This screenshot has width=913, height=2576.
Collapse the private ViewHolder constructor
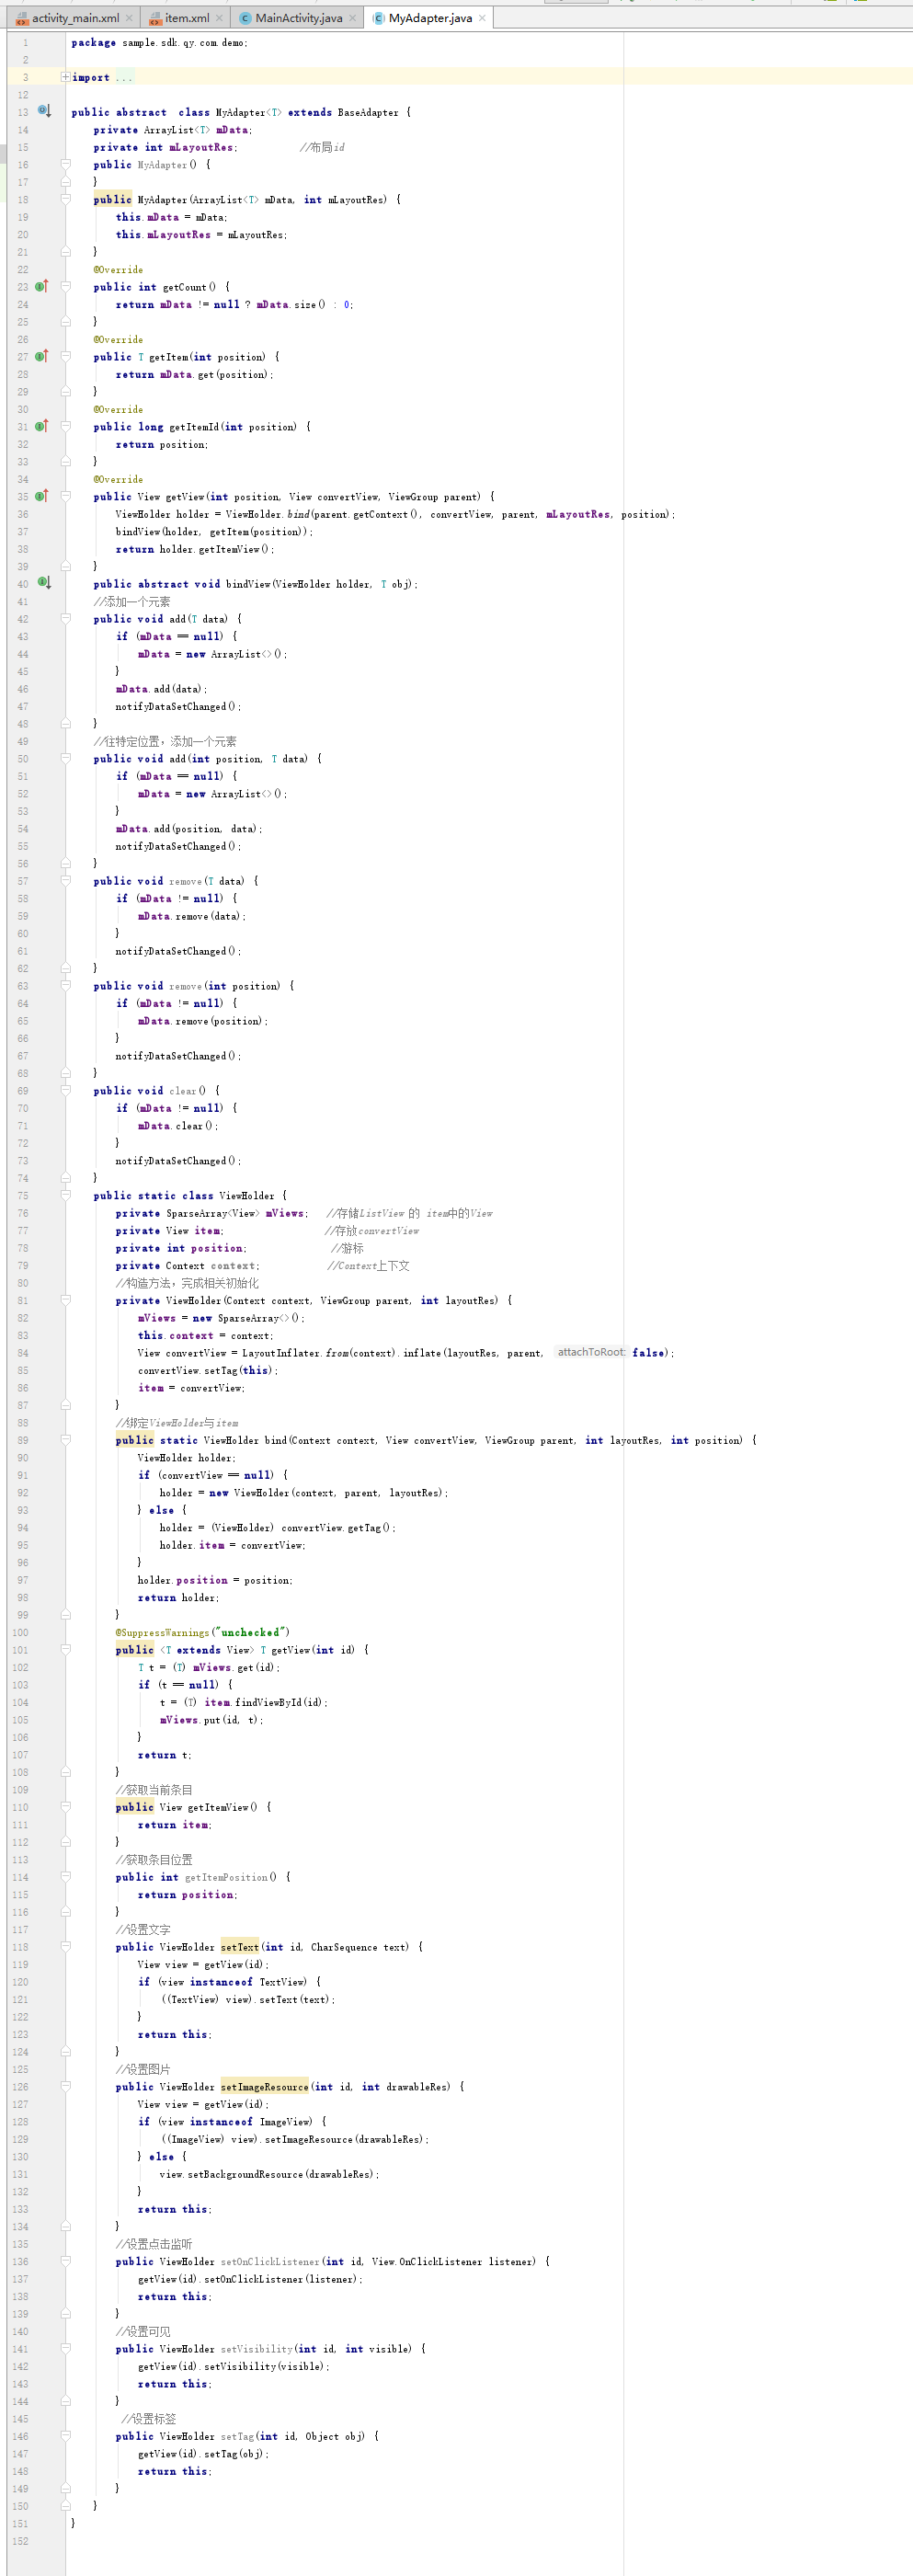point(65,1300)
